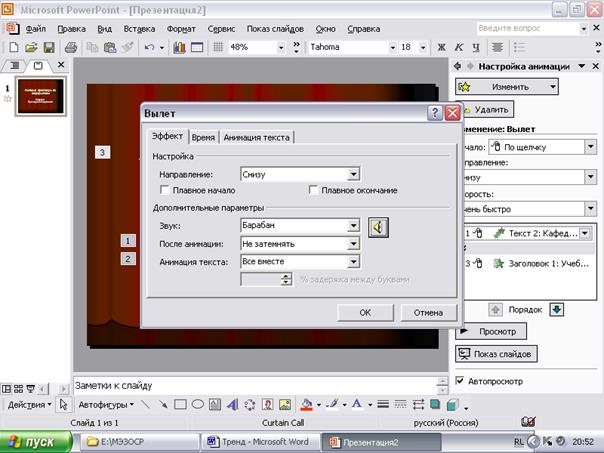Viewport: 604px width, 453px height.
Task: Click the Просмотр button
Action: 490,331
